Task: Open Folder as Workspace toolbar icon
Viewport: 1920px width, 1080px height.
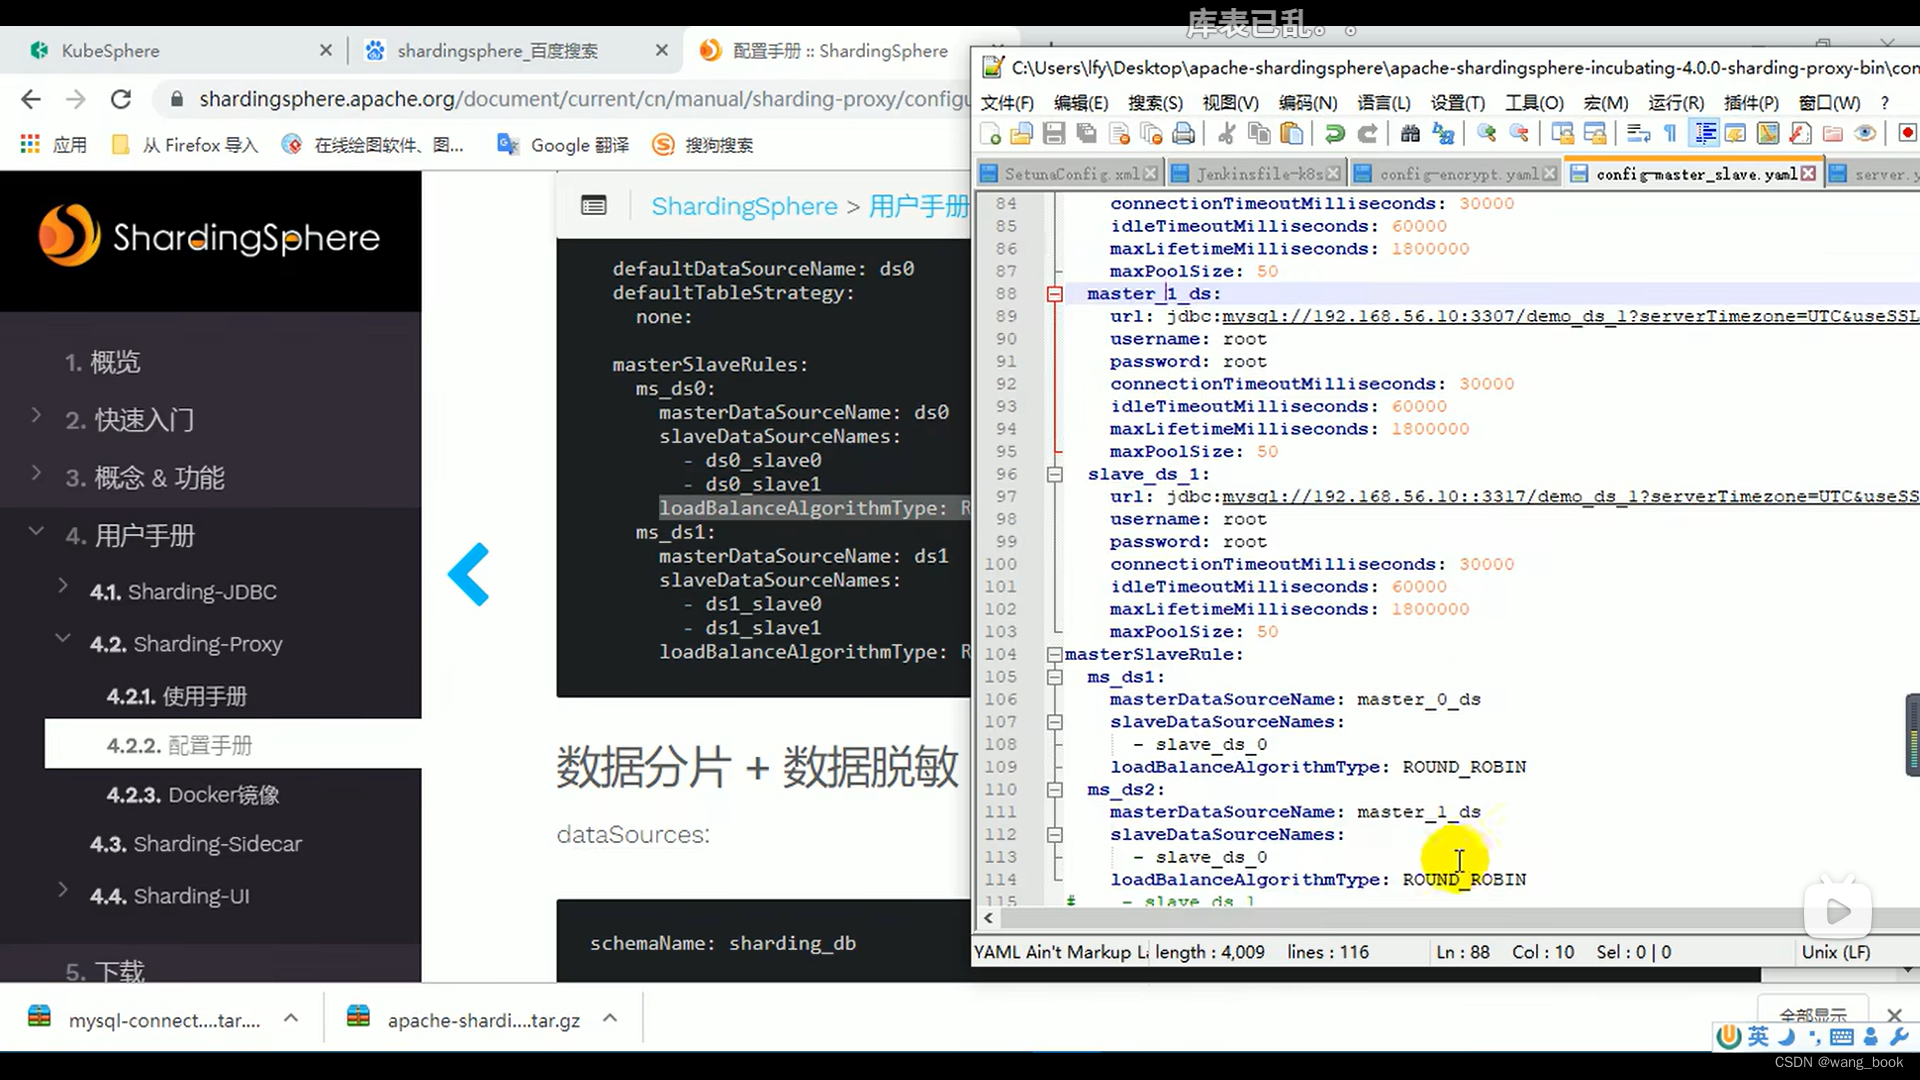Action: tap(1833, 133)
